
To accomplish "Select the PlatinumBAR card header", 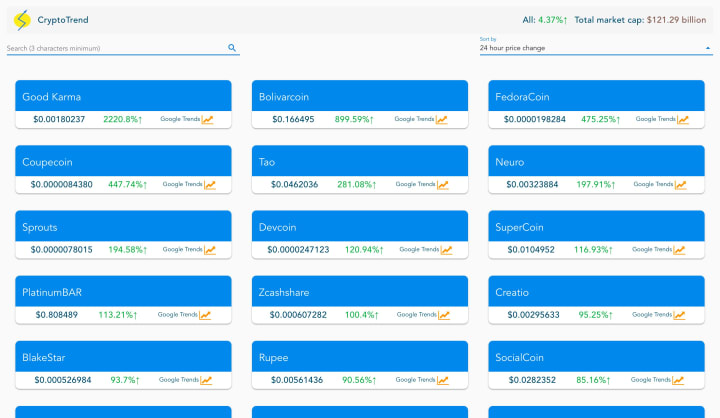I will 123,292.
